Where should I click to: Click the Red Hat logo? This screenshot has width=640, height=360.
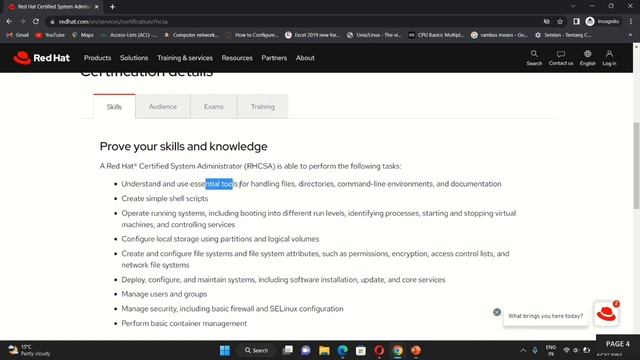pos(41,58)
